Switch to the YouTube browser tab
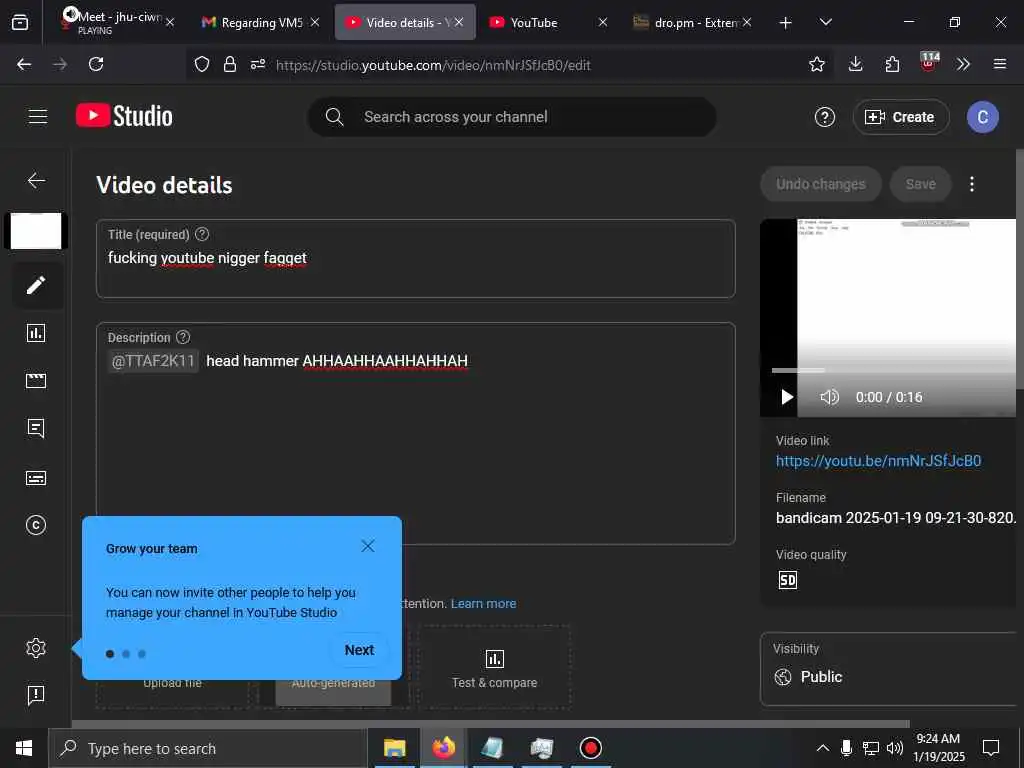1024x768 pixels. click(547, 22)
